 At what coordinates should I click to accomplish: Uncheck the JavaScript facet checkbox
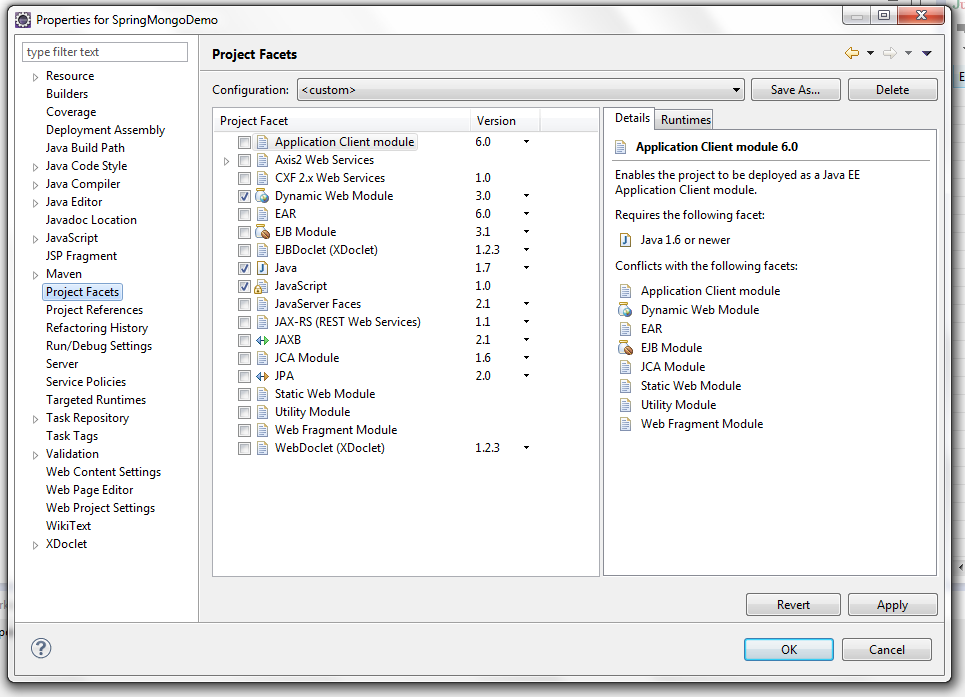point(244,287)
